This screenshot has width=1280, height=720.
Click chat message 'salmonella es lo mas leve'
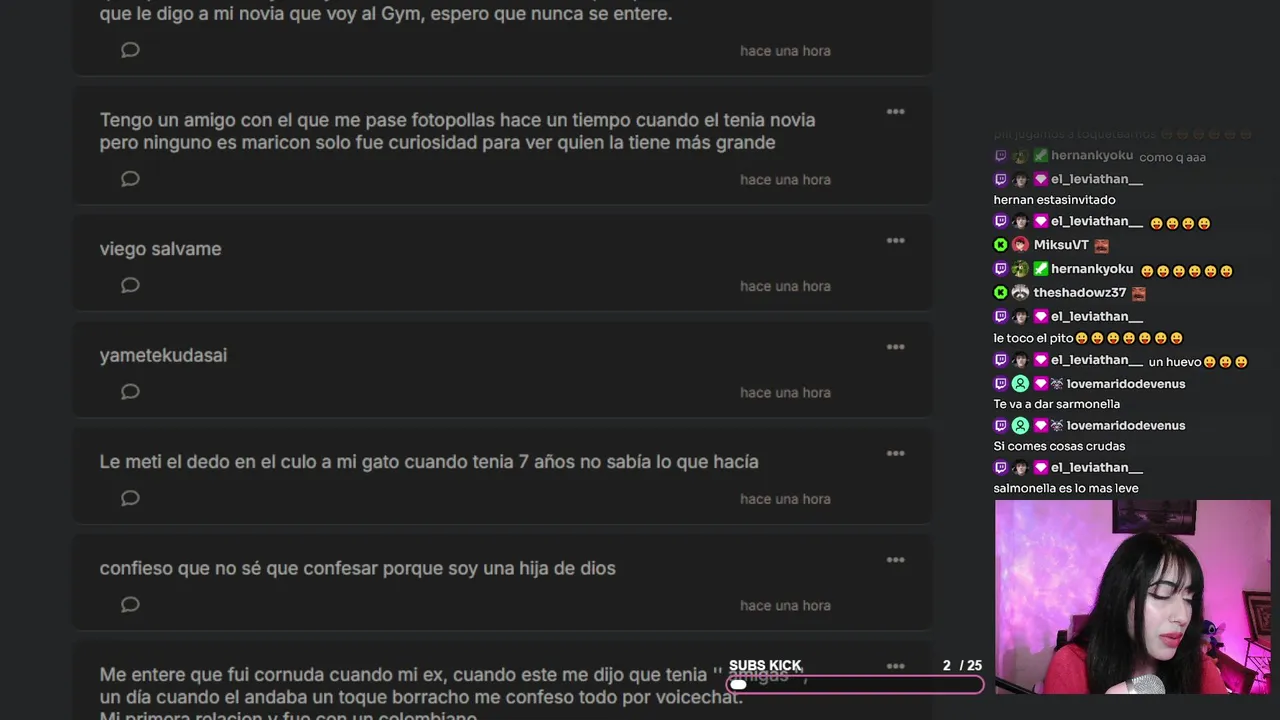[1066, 488]
